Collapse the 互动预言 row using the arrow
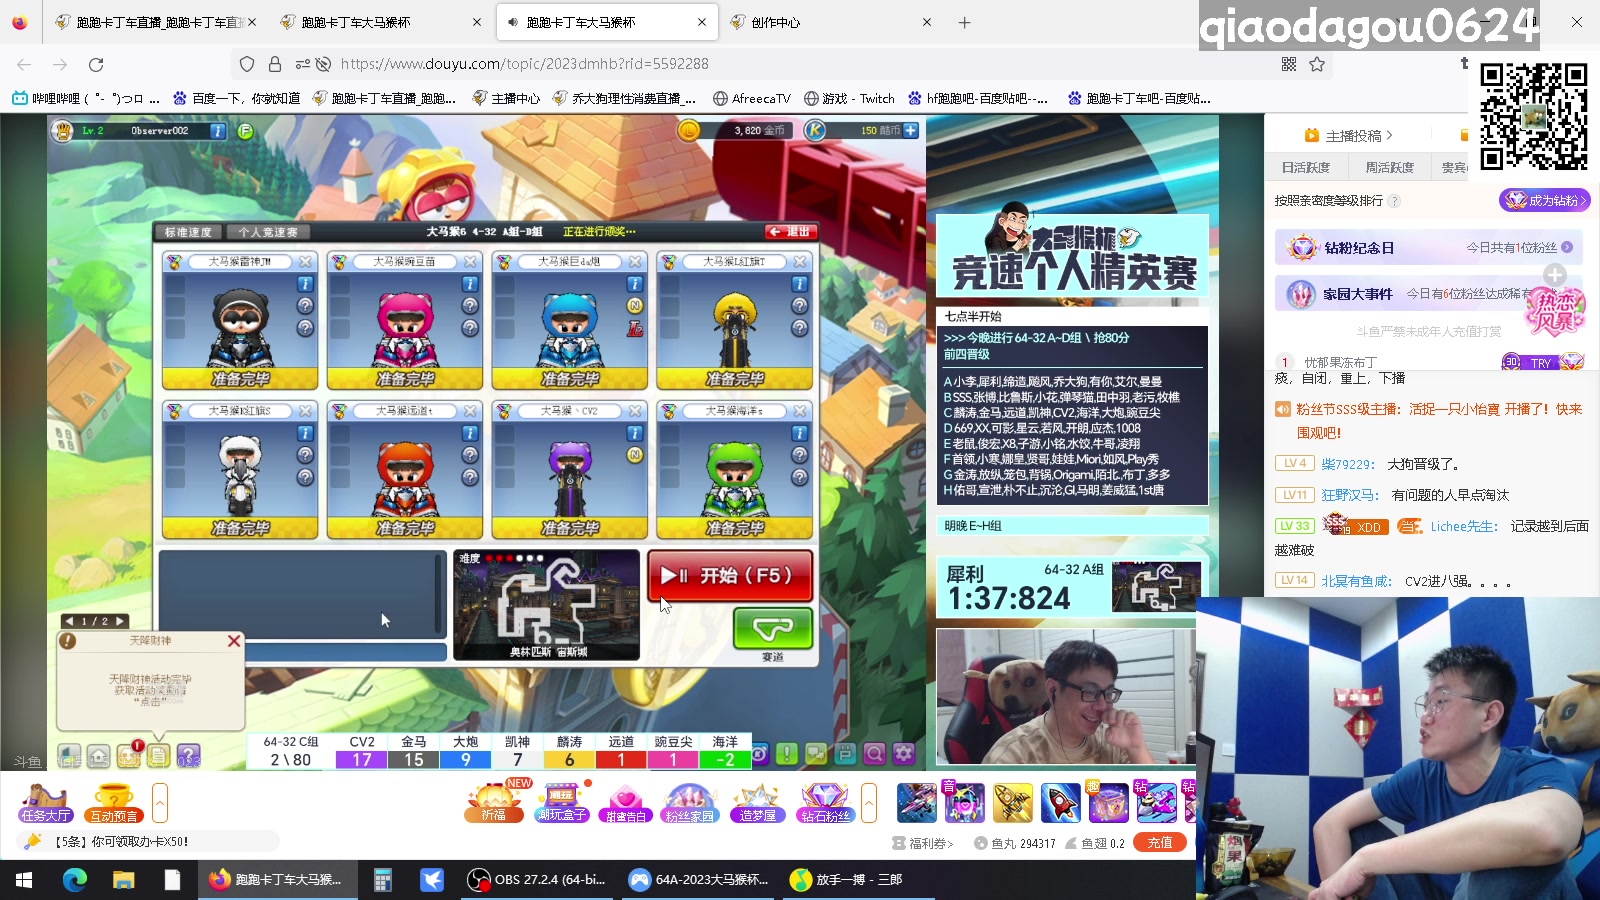Image resolution: width=1600 pixels, height=900 pixels. click(160, 803)
